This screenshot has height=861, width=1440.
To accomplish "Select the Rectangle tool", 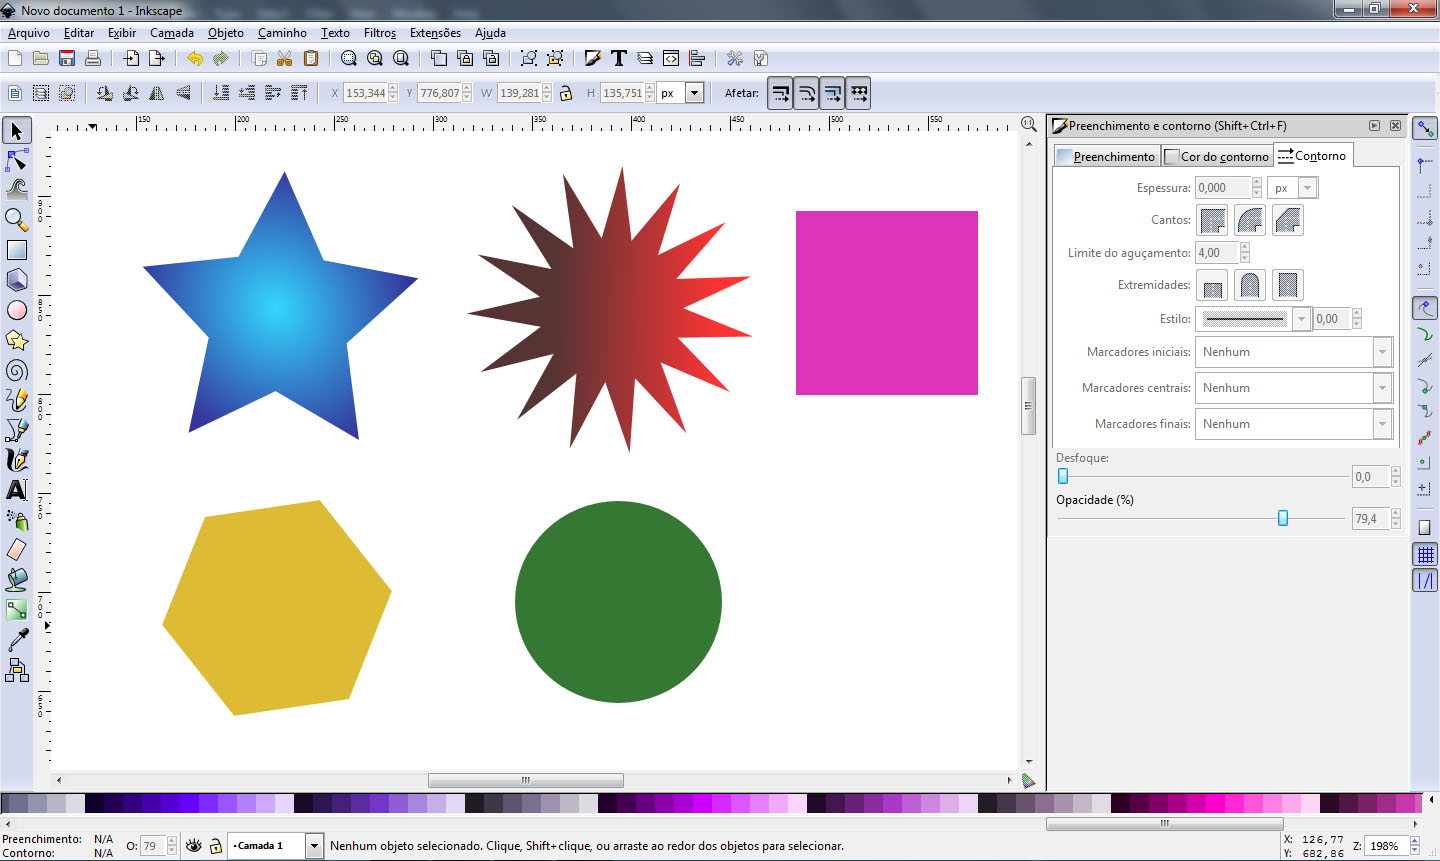I will (x=17, y=250).
